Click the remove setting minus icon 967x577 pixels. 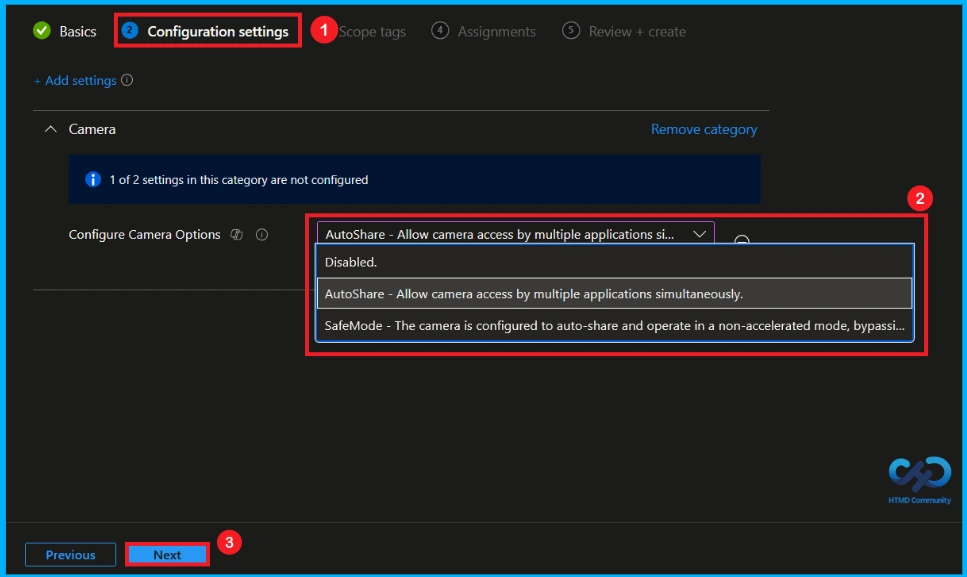(x=742, y=239)
